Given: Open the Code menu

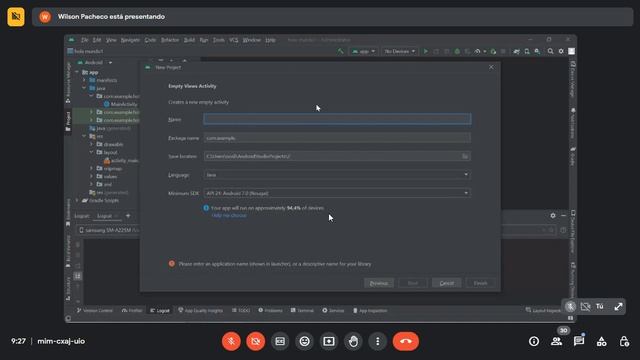Looking at the screenshot, I should 150,40.
